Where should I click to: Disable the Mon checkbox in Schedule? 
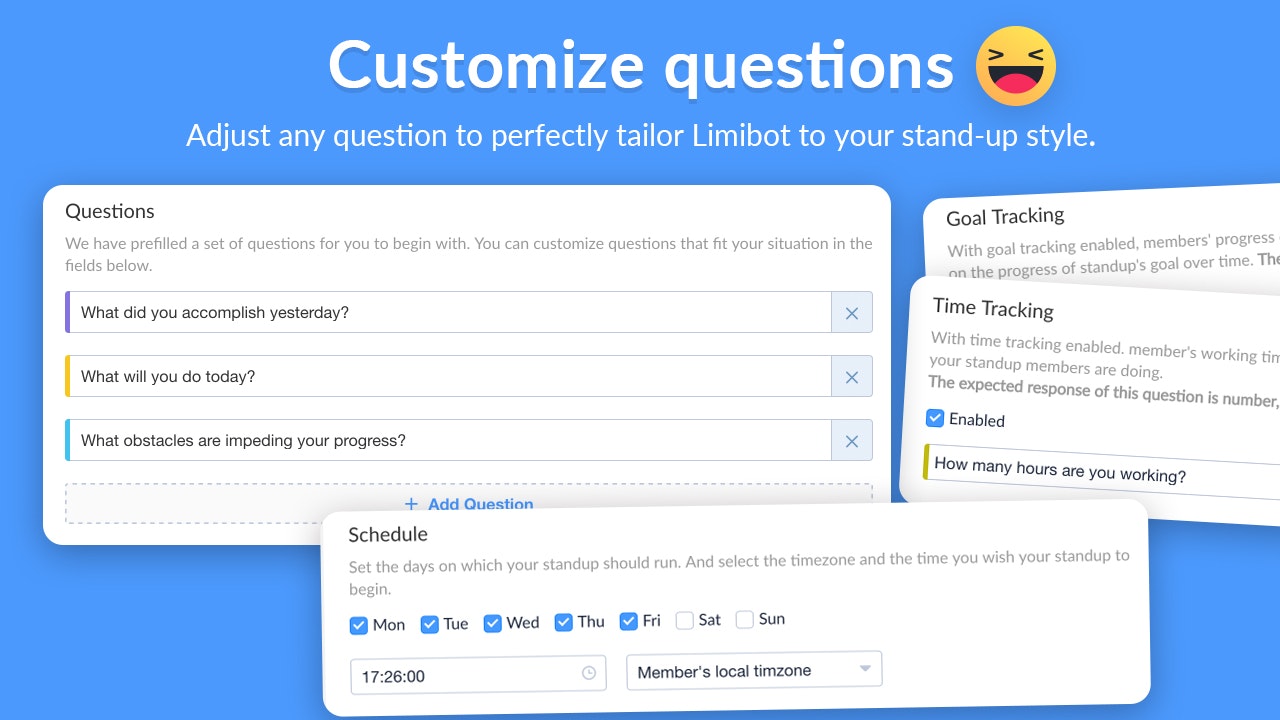pos(358,625)
